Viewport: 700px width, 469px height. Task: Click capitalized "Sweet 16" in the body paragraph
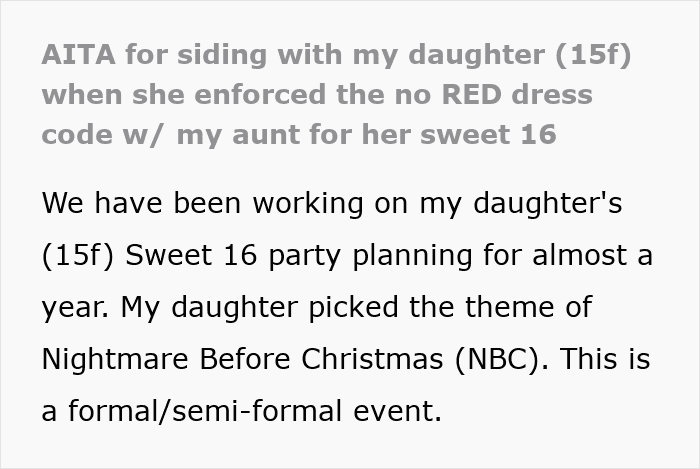point(191,255)
